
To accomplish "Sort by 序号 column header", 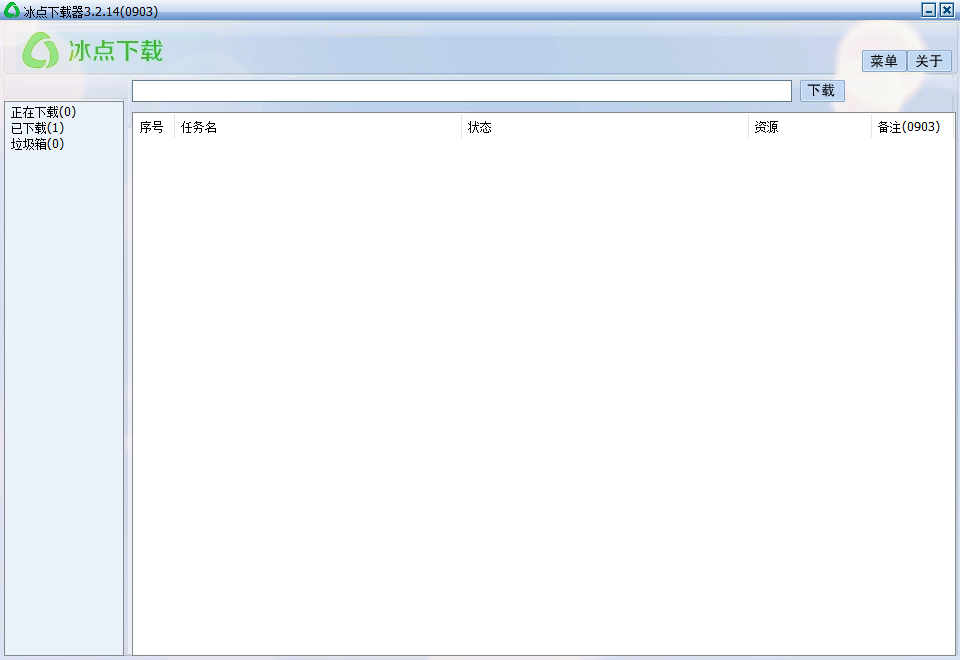I will point(154,127).
